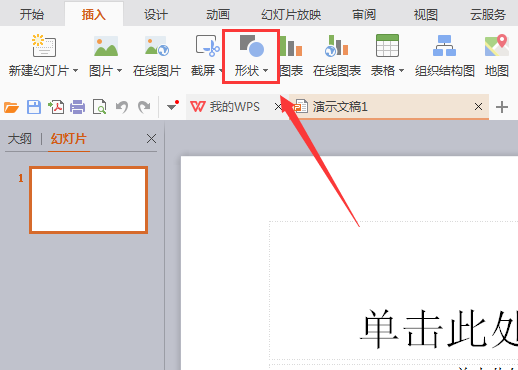Close the slide thumbnail pane
This screenshot has height=370, width=518.
pos(151,139)
